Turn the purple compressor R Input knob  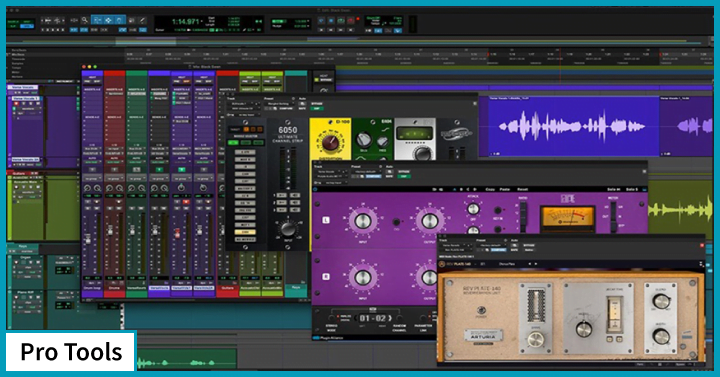pos(363,278)
